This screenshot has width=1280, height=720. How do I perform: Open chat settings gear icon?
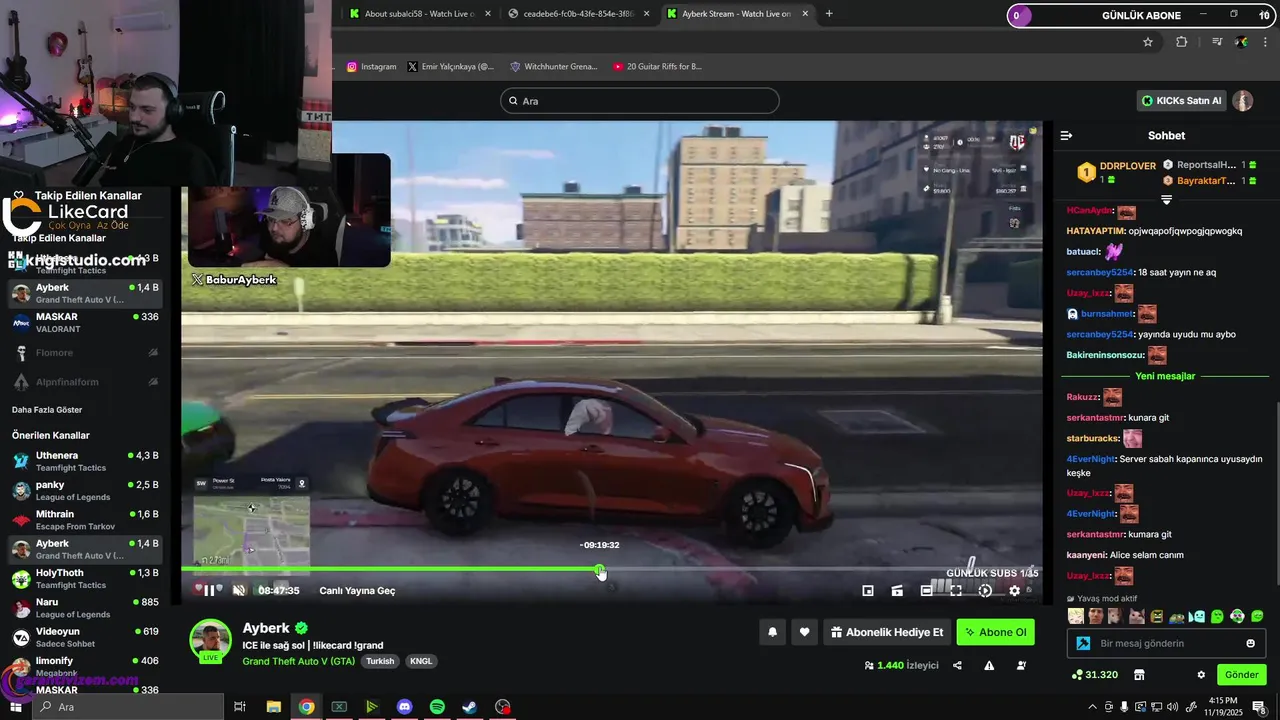tap(1201, 675)
